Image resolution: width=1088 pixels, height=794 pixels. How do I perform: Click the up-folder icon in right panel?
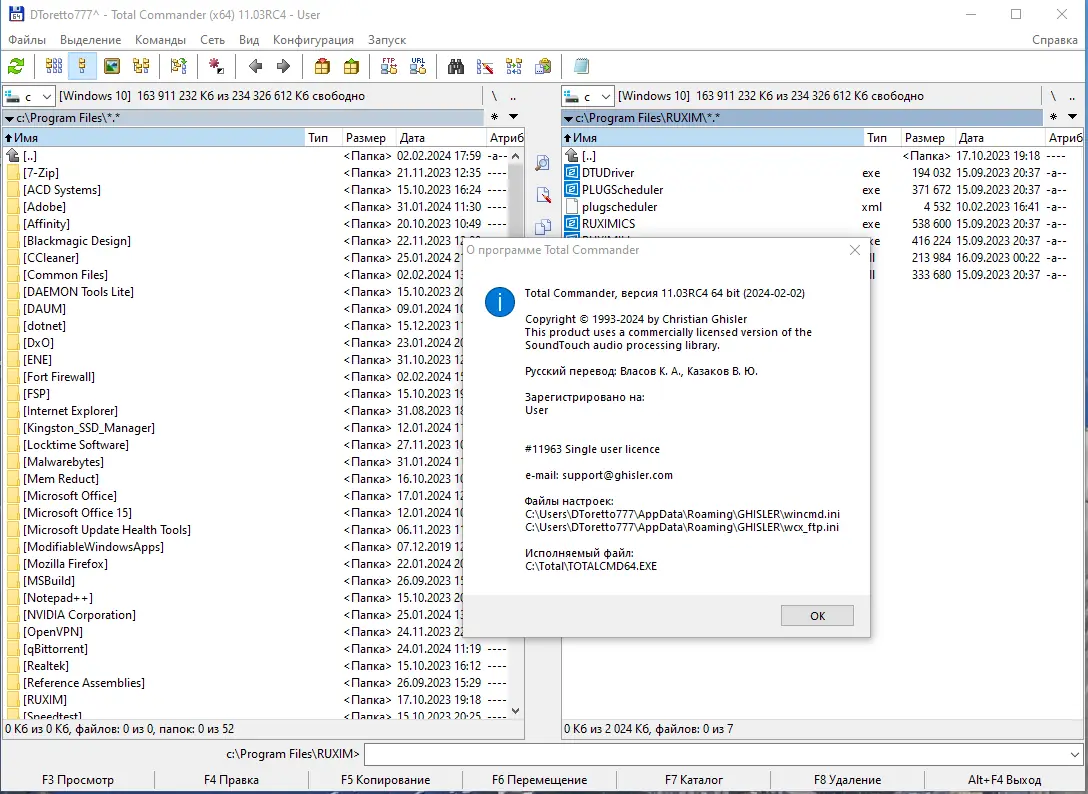pyautogui.click(x=572, y=155)
